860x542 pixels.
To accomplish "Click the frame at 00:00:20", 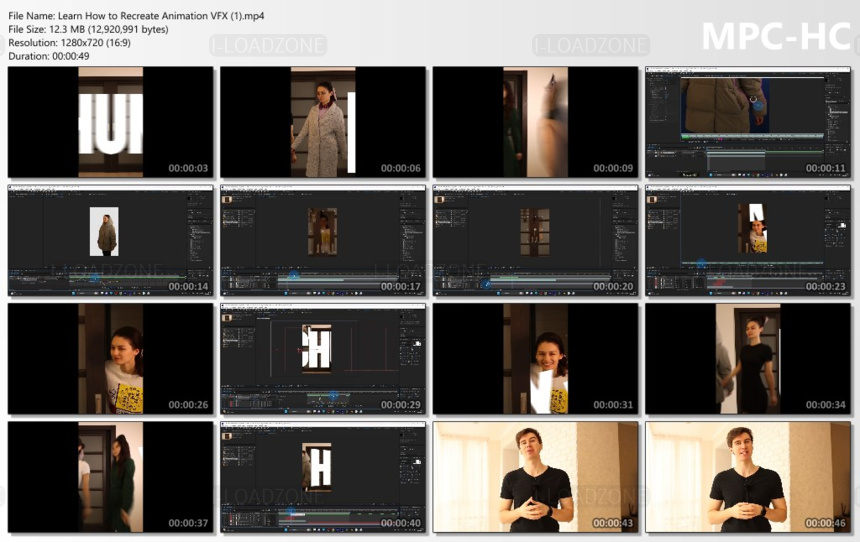I will pyautogui.click(x=535, y=240).
